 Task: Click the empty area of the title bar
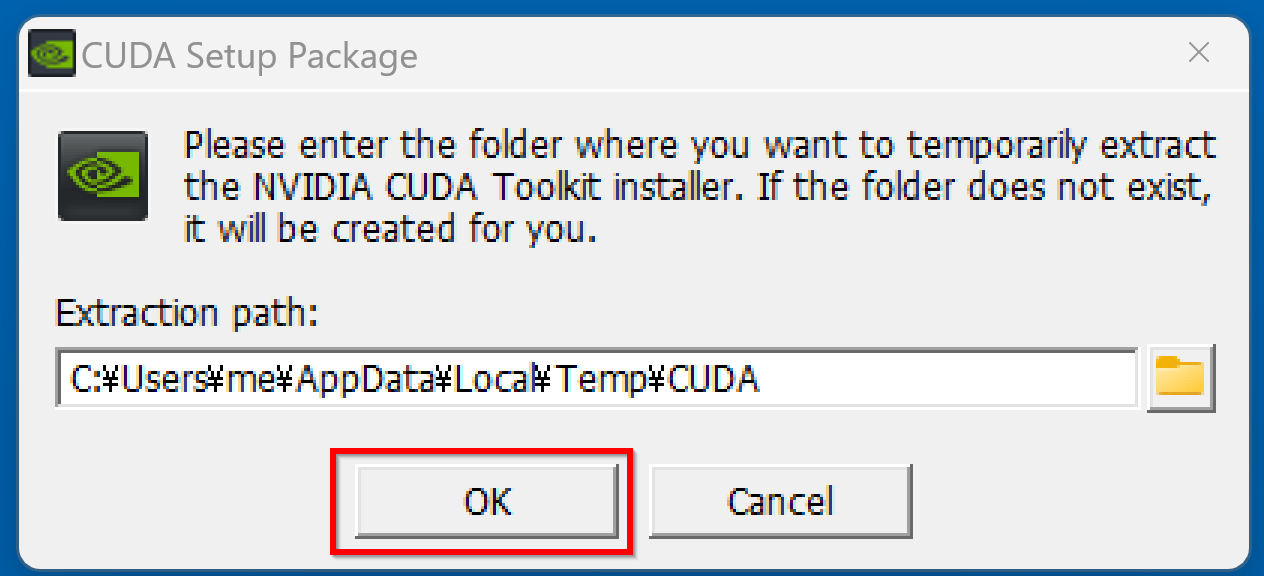(790, 54)
